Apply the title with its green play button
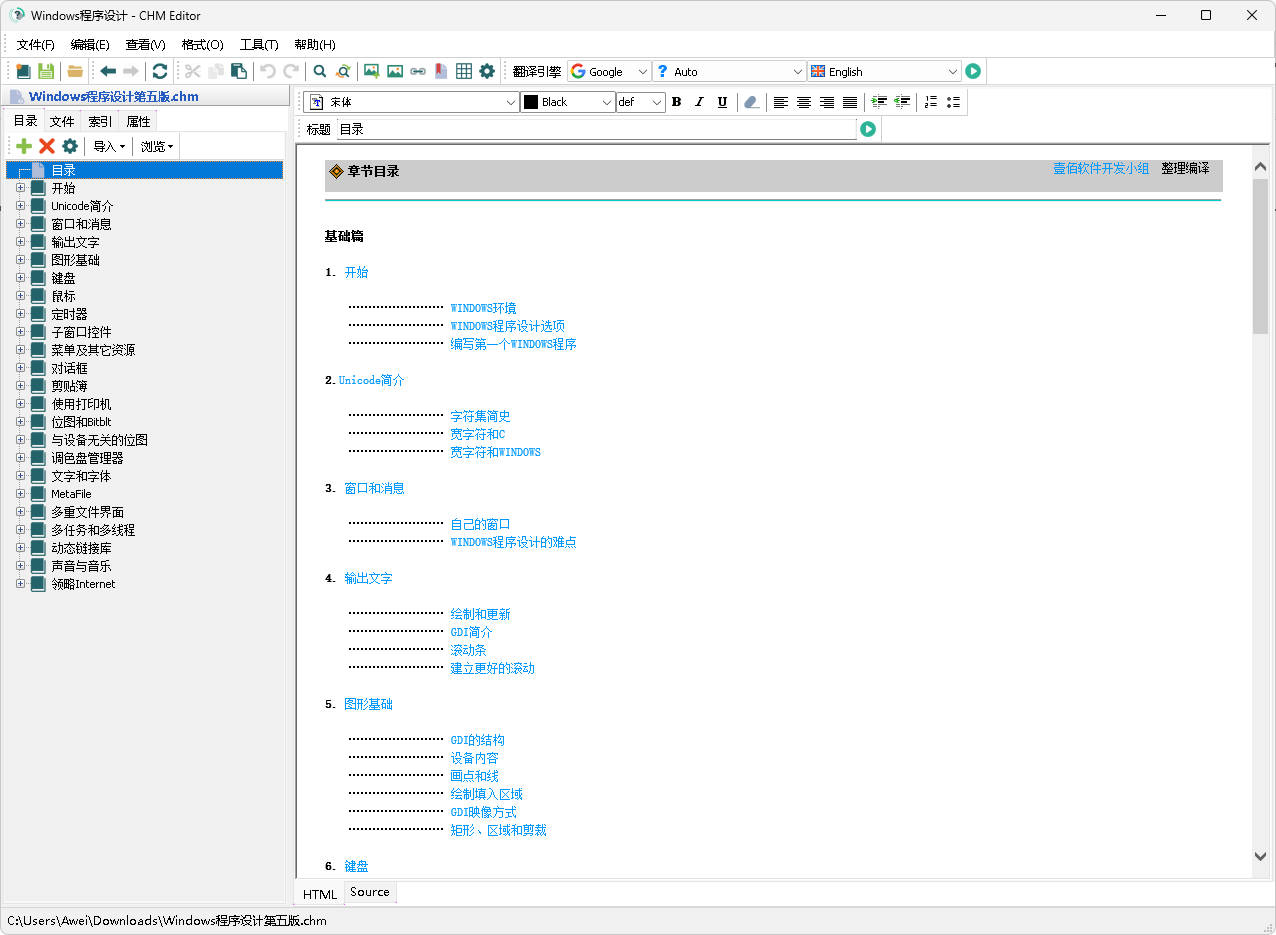Screen dimensions: 1276x935 [868, 129]
